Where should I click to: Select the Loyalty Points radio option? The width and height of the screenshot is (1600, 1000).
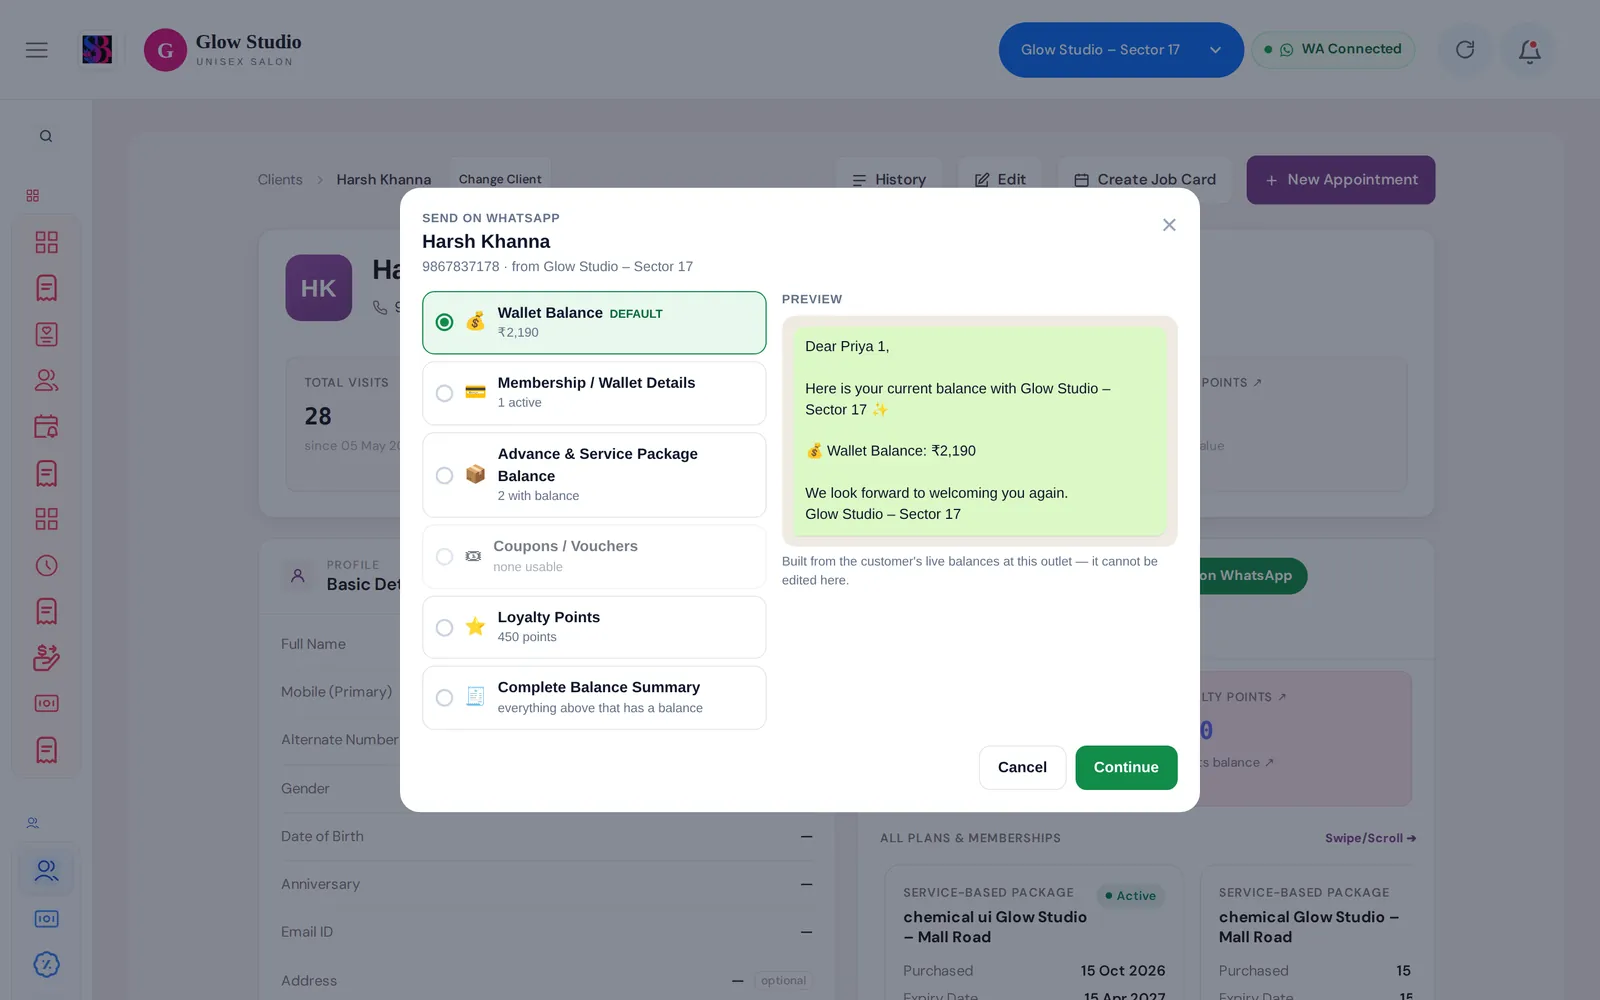pos(594,627)
